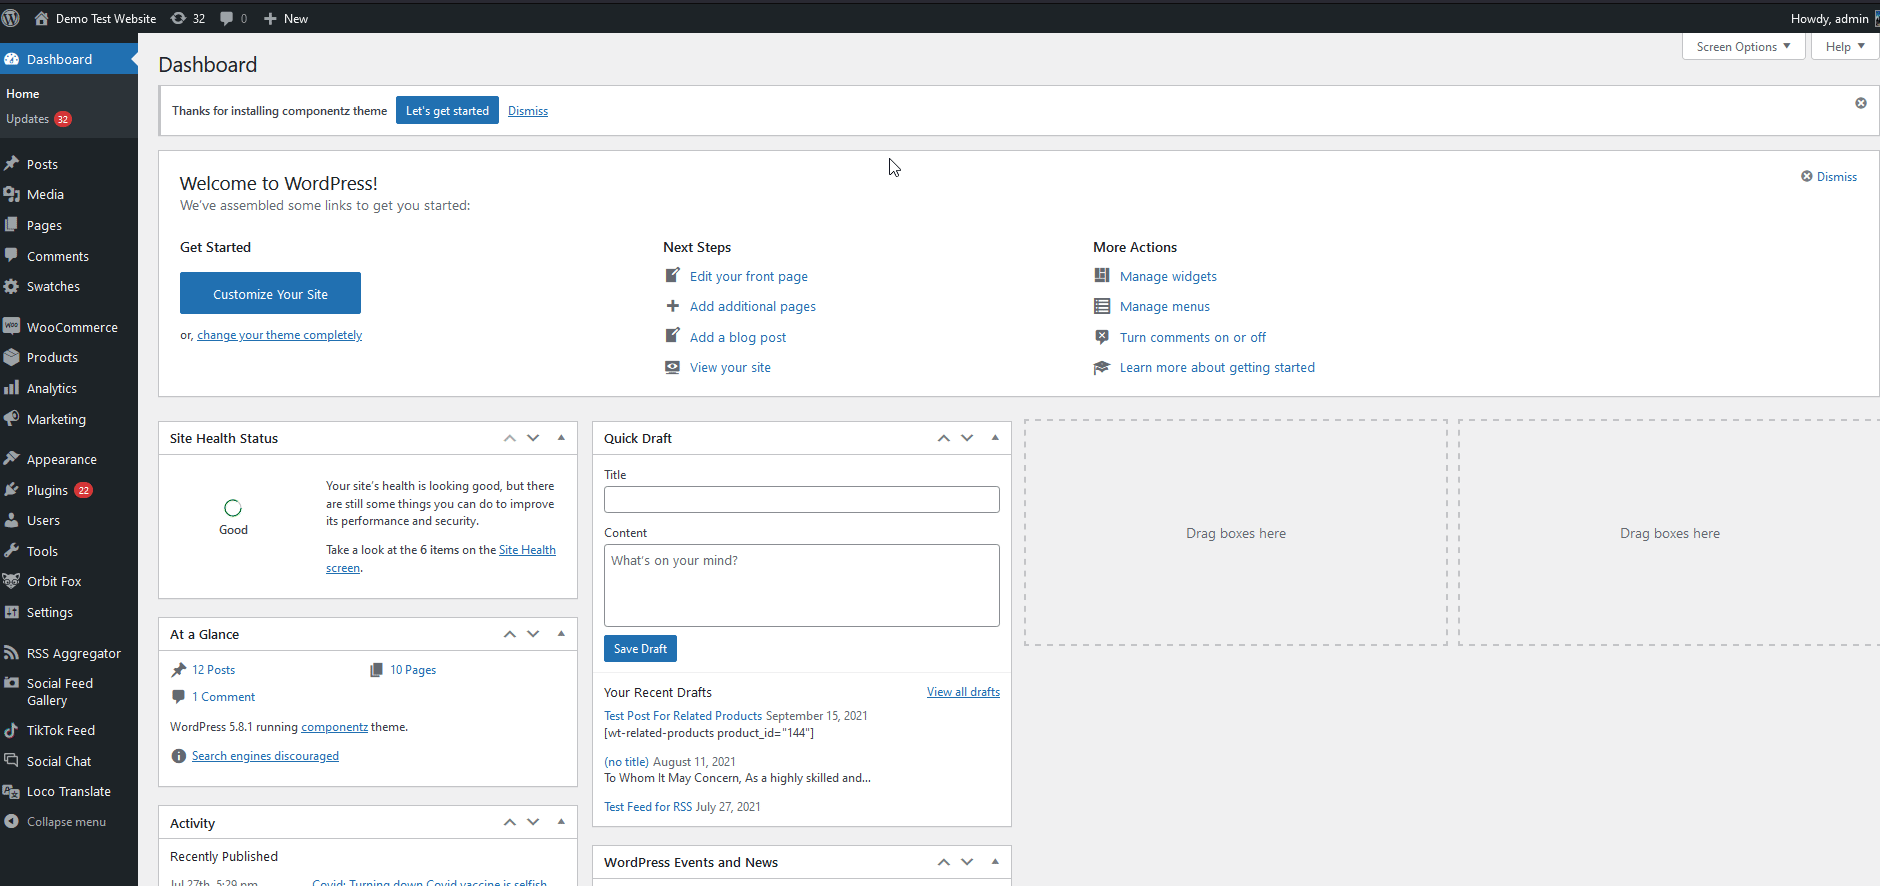Click Add a blog post link

[738, 337]
